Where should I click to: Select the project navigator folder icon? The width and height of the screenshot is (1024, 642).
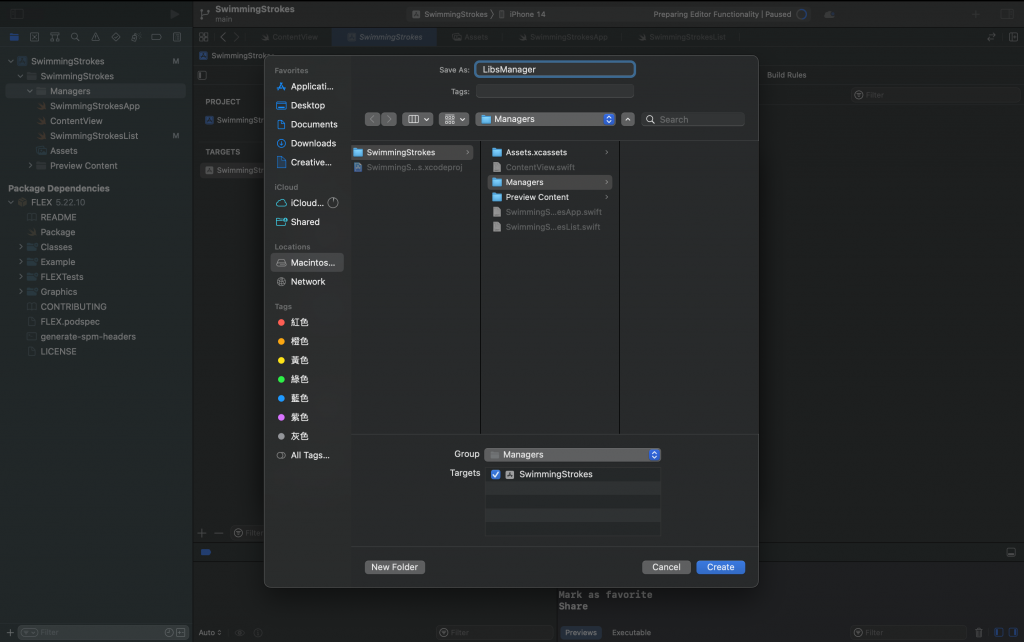[14, 37]
